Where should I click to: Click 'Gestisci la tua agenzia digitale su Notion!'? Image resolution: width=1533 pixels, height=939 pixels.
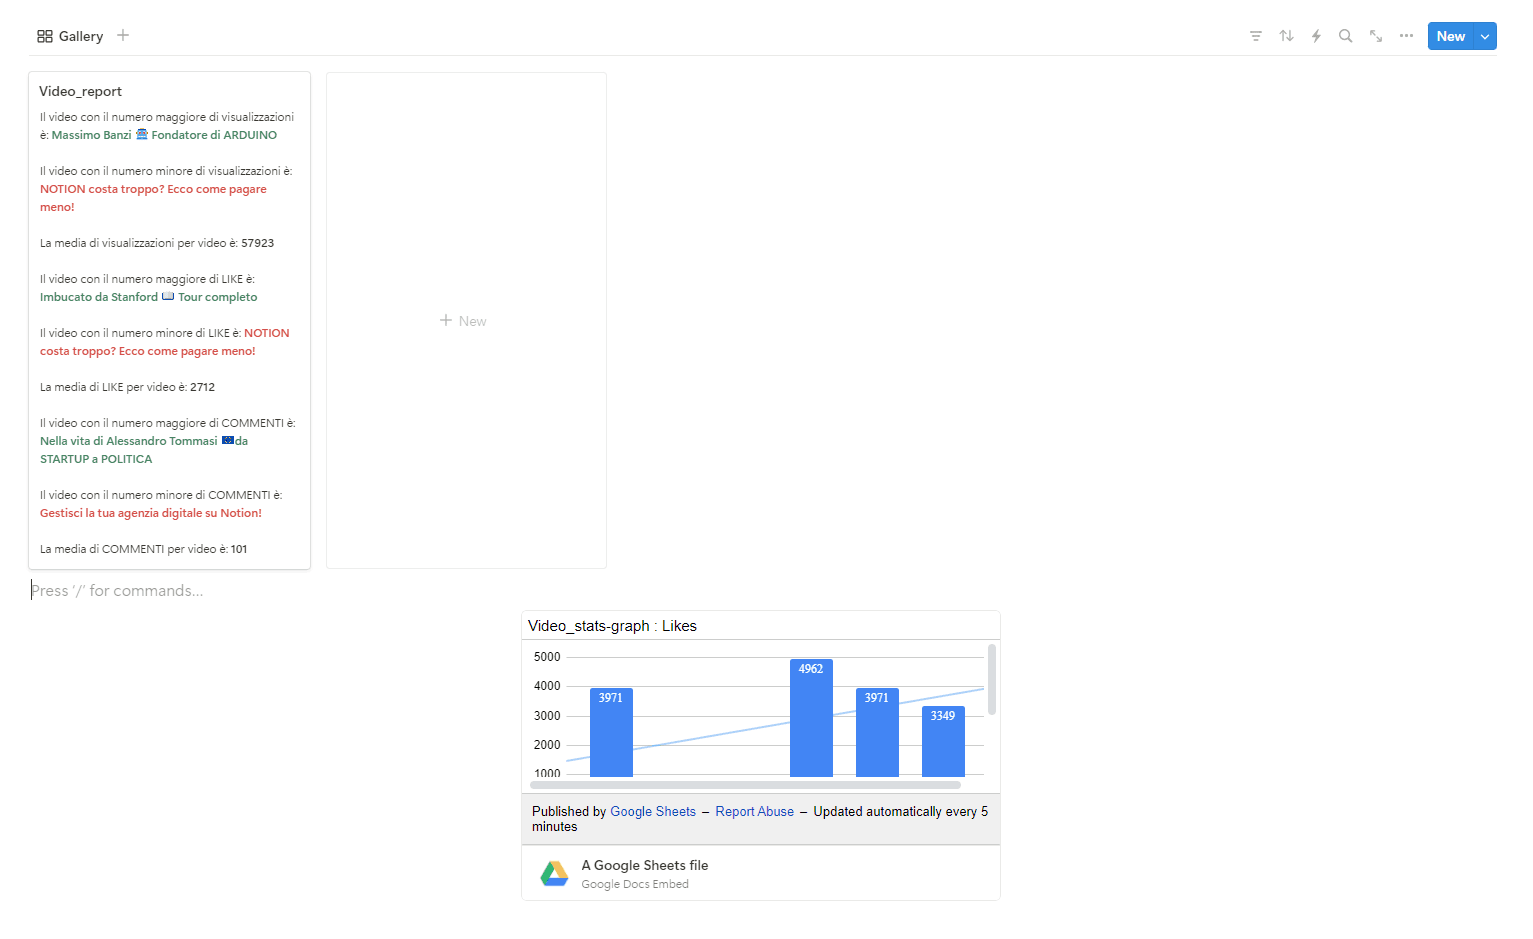point(151,513)
